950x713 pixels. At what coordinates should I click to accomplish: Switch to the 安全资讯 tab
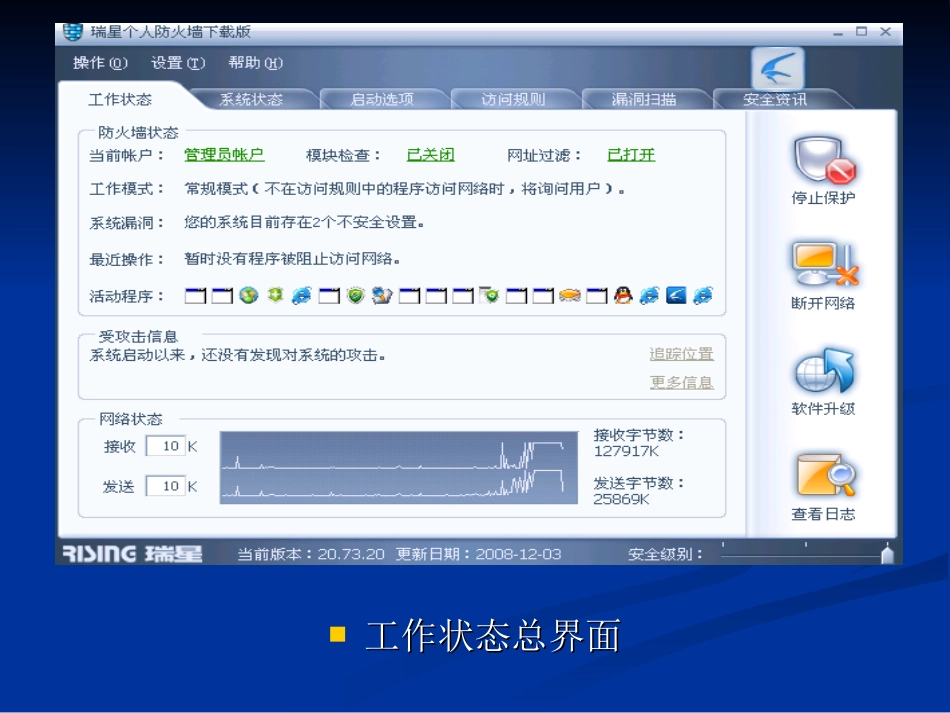tap(775, 99)
